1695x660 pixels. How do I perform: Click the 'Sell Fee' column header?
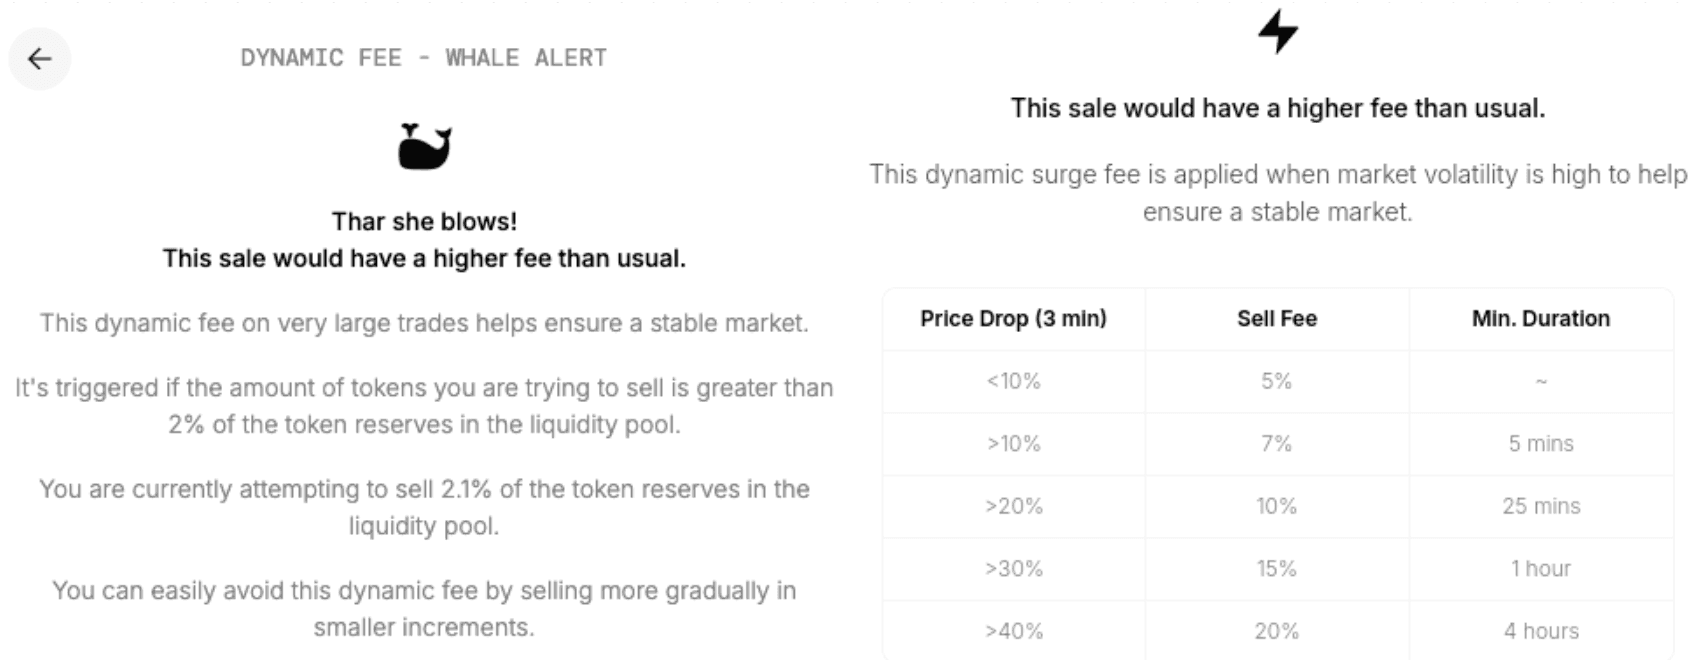pyautogui.click(x=1276, y=319)
